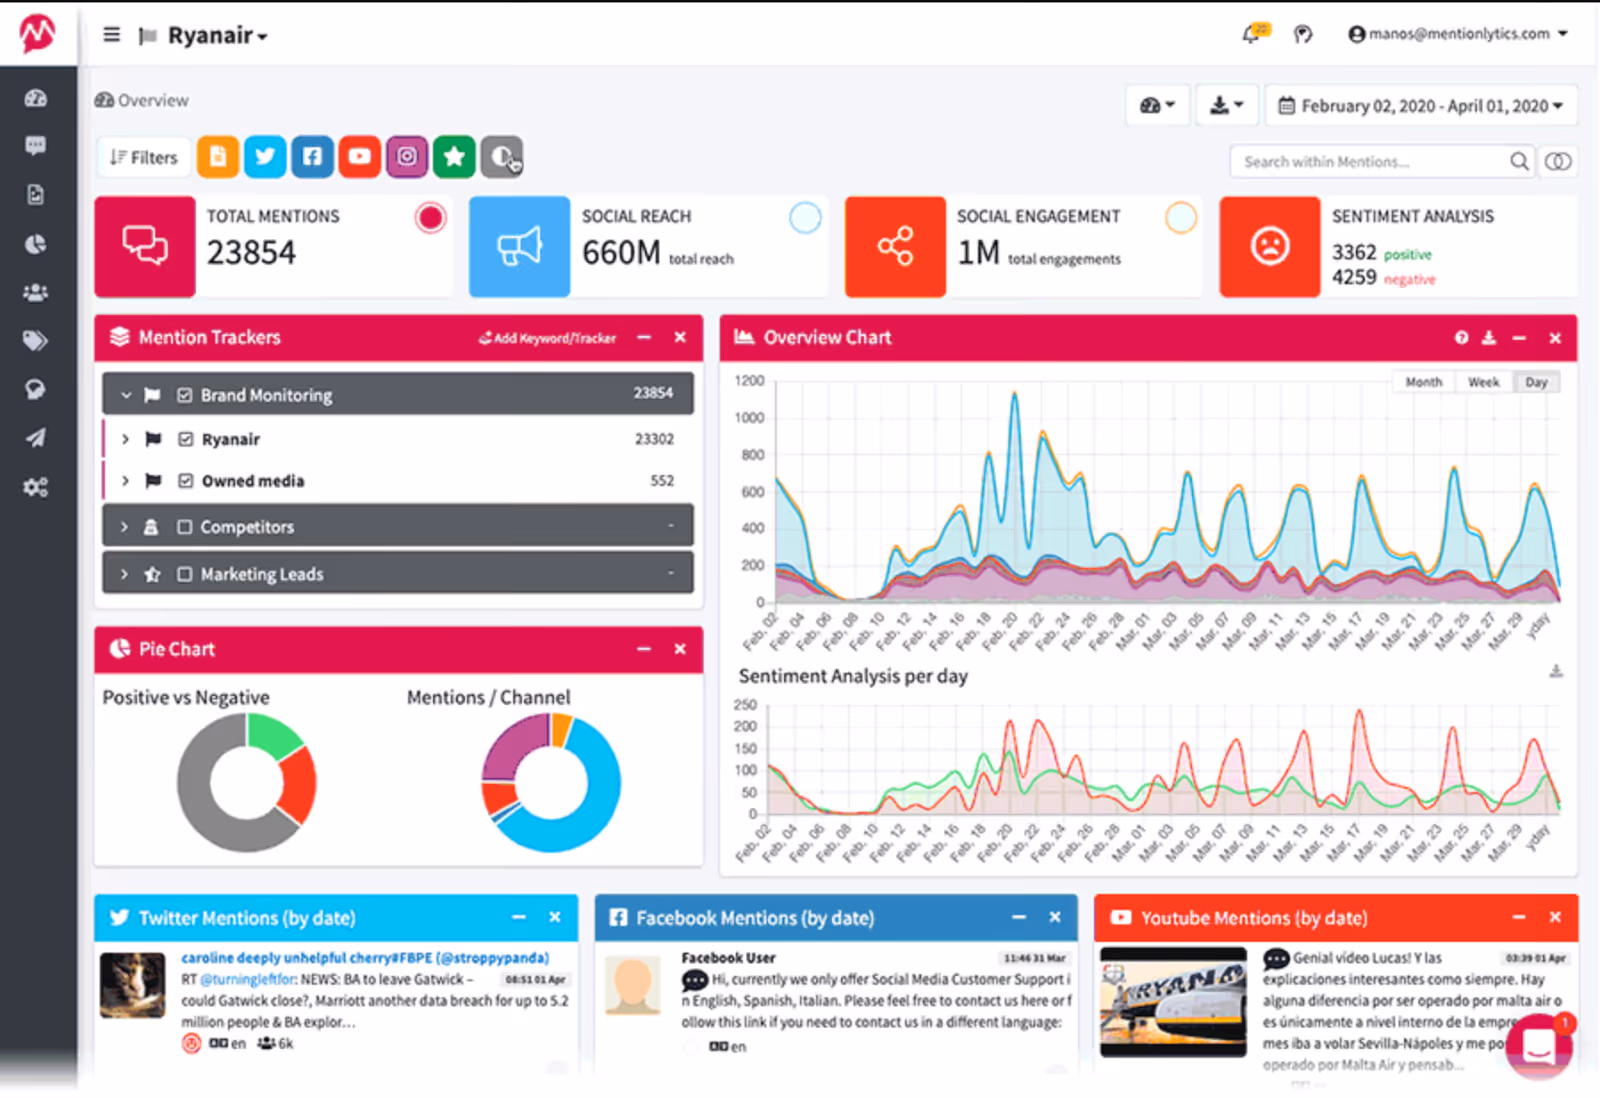Screen dimensions: 1600x1098
Task: Open the paper plane publish sidebar icon
Action: [36, 438]
